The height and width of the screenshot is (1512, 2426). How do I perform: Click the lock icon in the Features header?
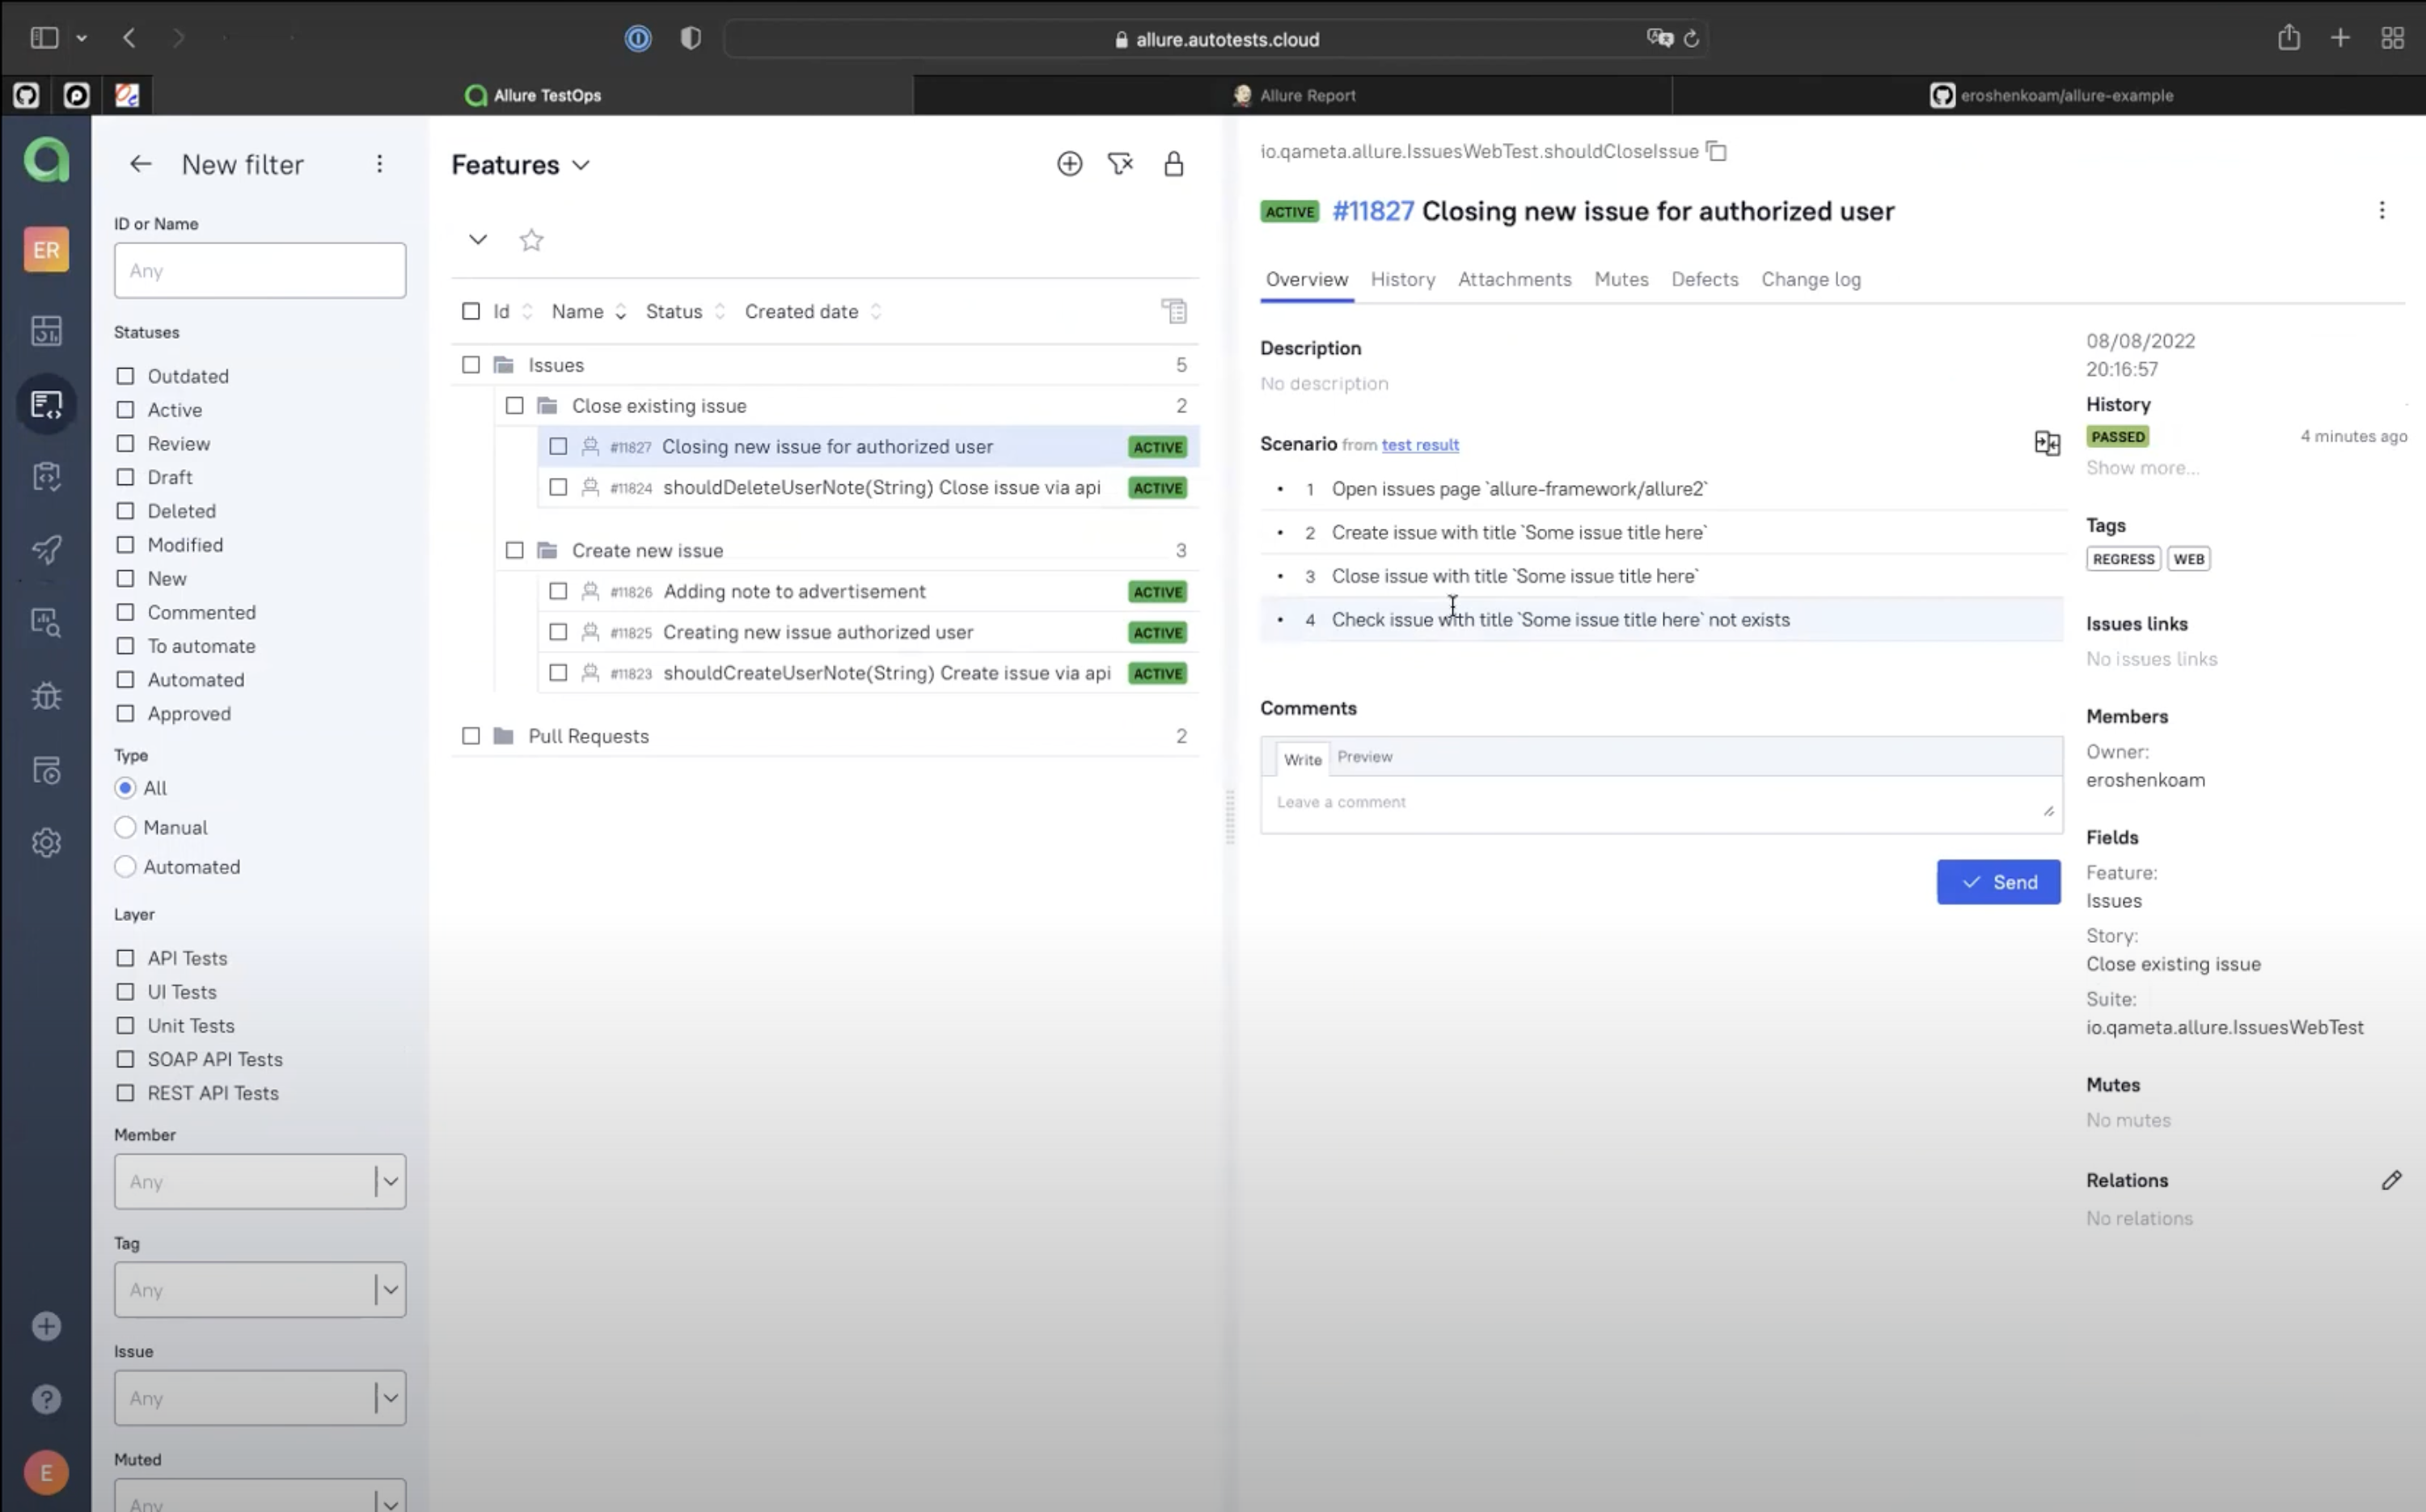[1173, 164]
